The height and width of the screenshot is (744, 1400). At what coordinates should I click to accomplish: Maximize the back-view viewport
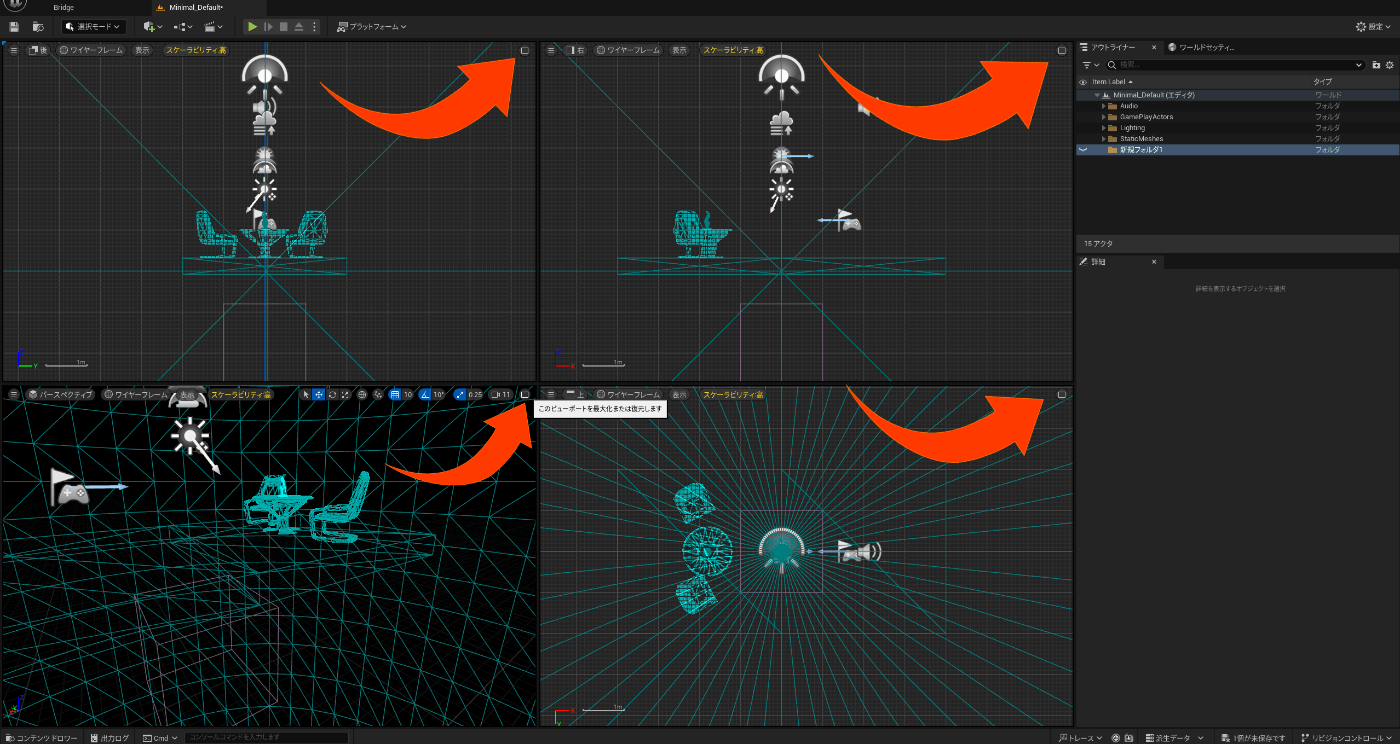pyautogui.click(x=525, y=50)
